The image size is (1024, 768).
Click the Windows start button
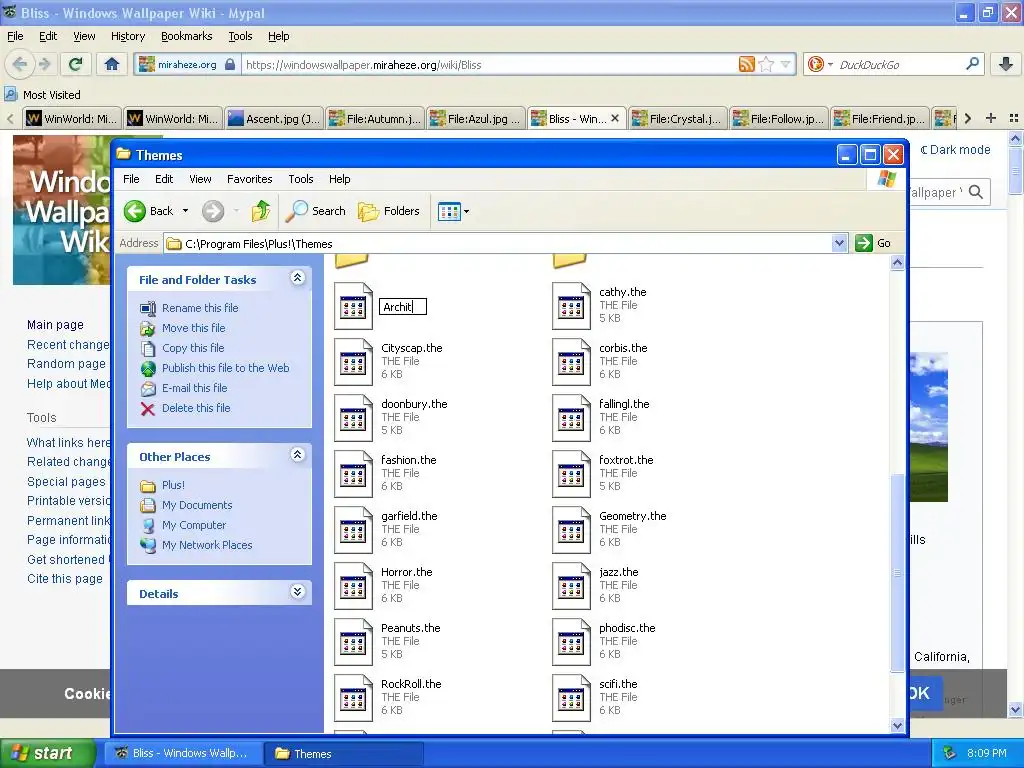click(47, 753)
